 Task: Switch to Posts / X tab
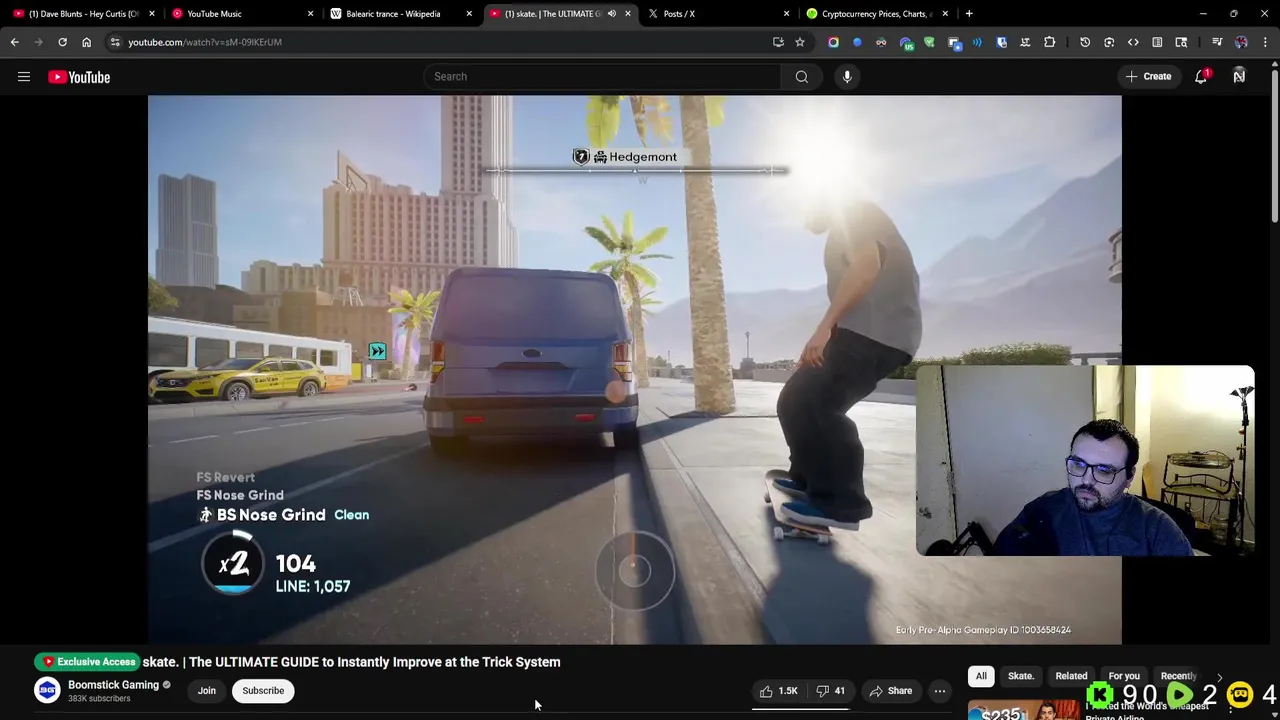tap(679, 14)
